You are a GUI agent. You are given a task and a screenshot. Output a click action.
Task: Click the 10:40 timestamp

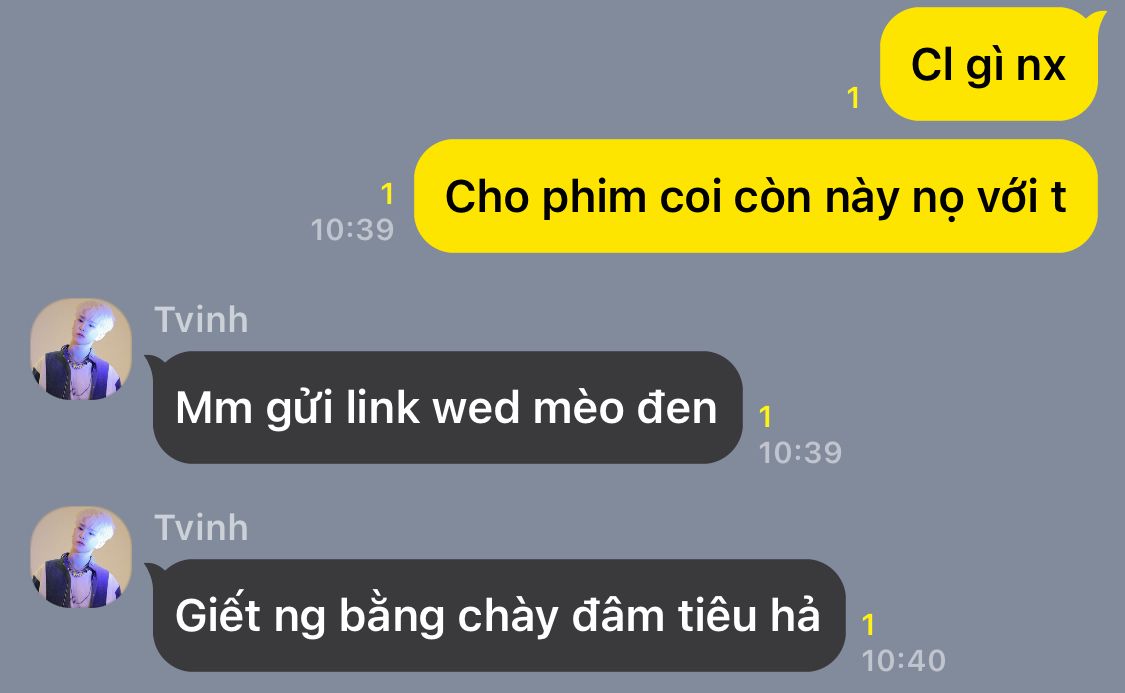click(903, 661)
